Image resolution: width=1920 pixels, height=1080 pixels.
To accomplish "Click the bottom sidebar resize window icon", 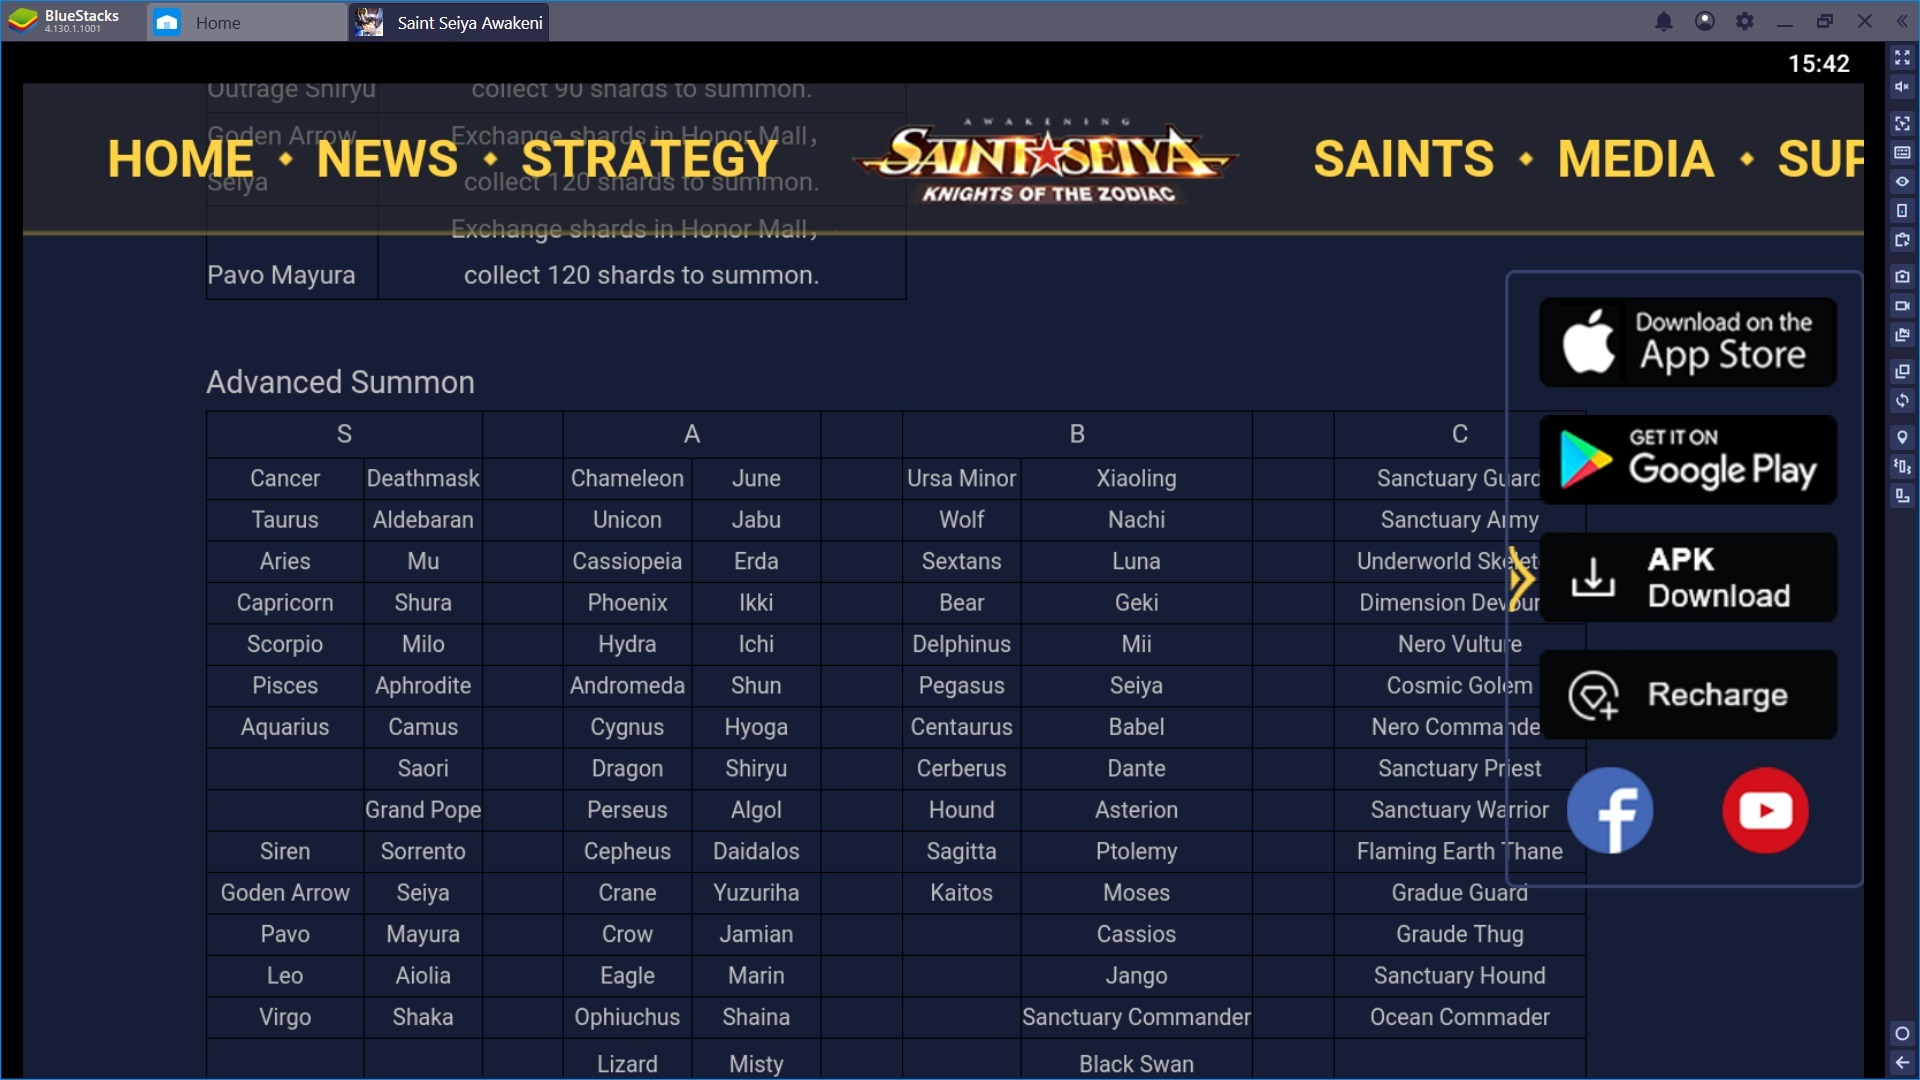I will [1902, 495].
